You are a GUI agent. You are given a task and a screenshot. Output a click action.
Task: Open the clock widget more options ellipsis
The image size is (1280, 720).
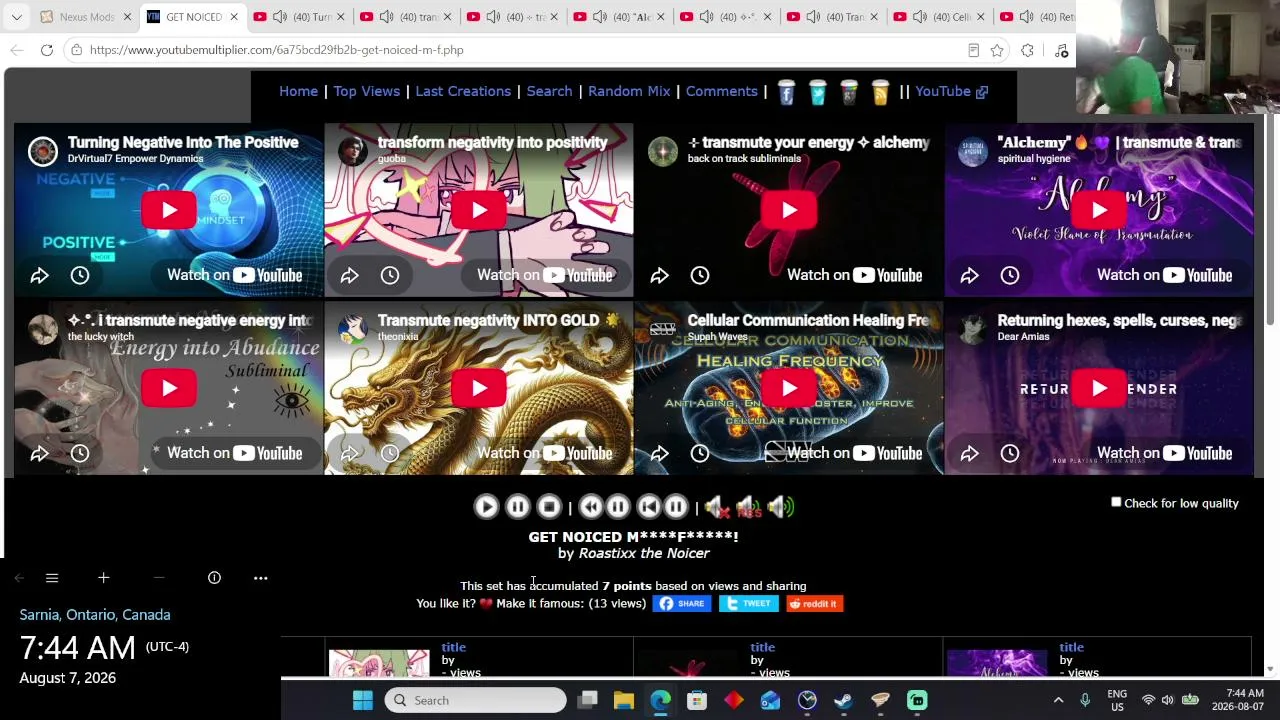261,578
